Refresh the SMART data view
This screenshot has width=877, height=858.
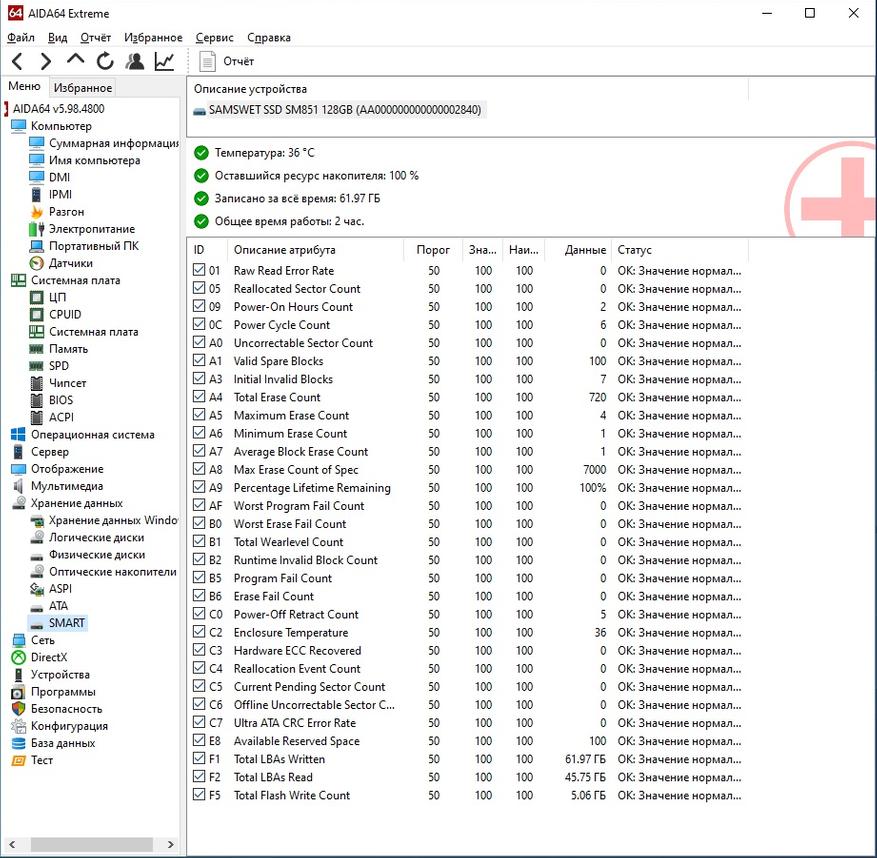(x=105, y=61)
